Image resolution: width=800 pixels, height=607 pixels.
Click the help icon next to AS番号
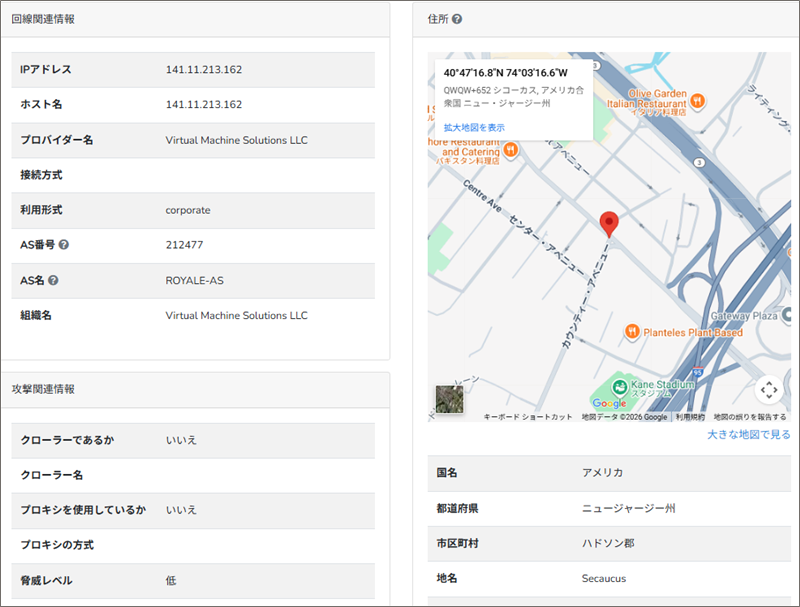(64, 245)
